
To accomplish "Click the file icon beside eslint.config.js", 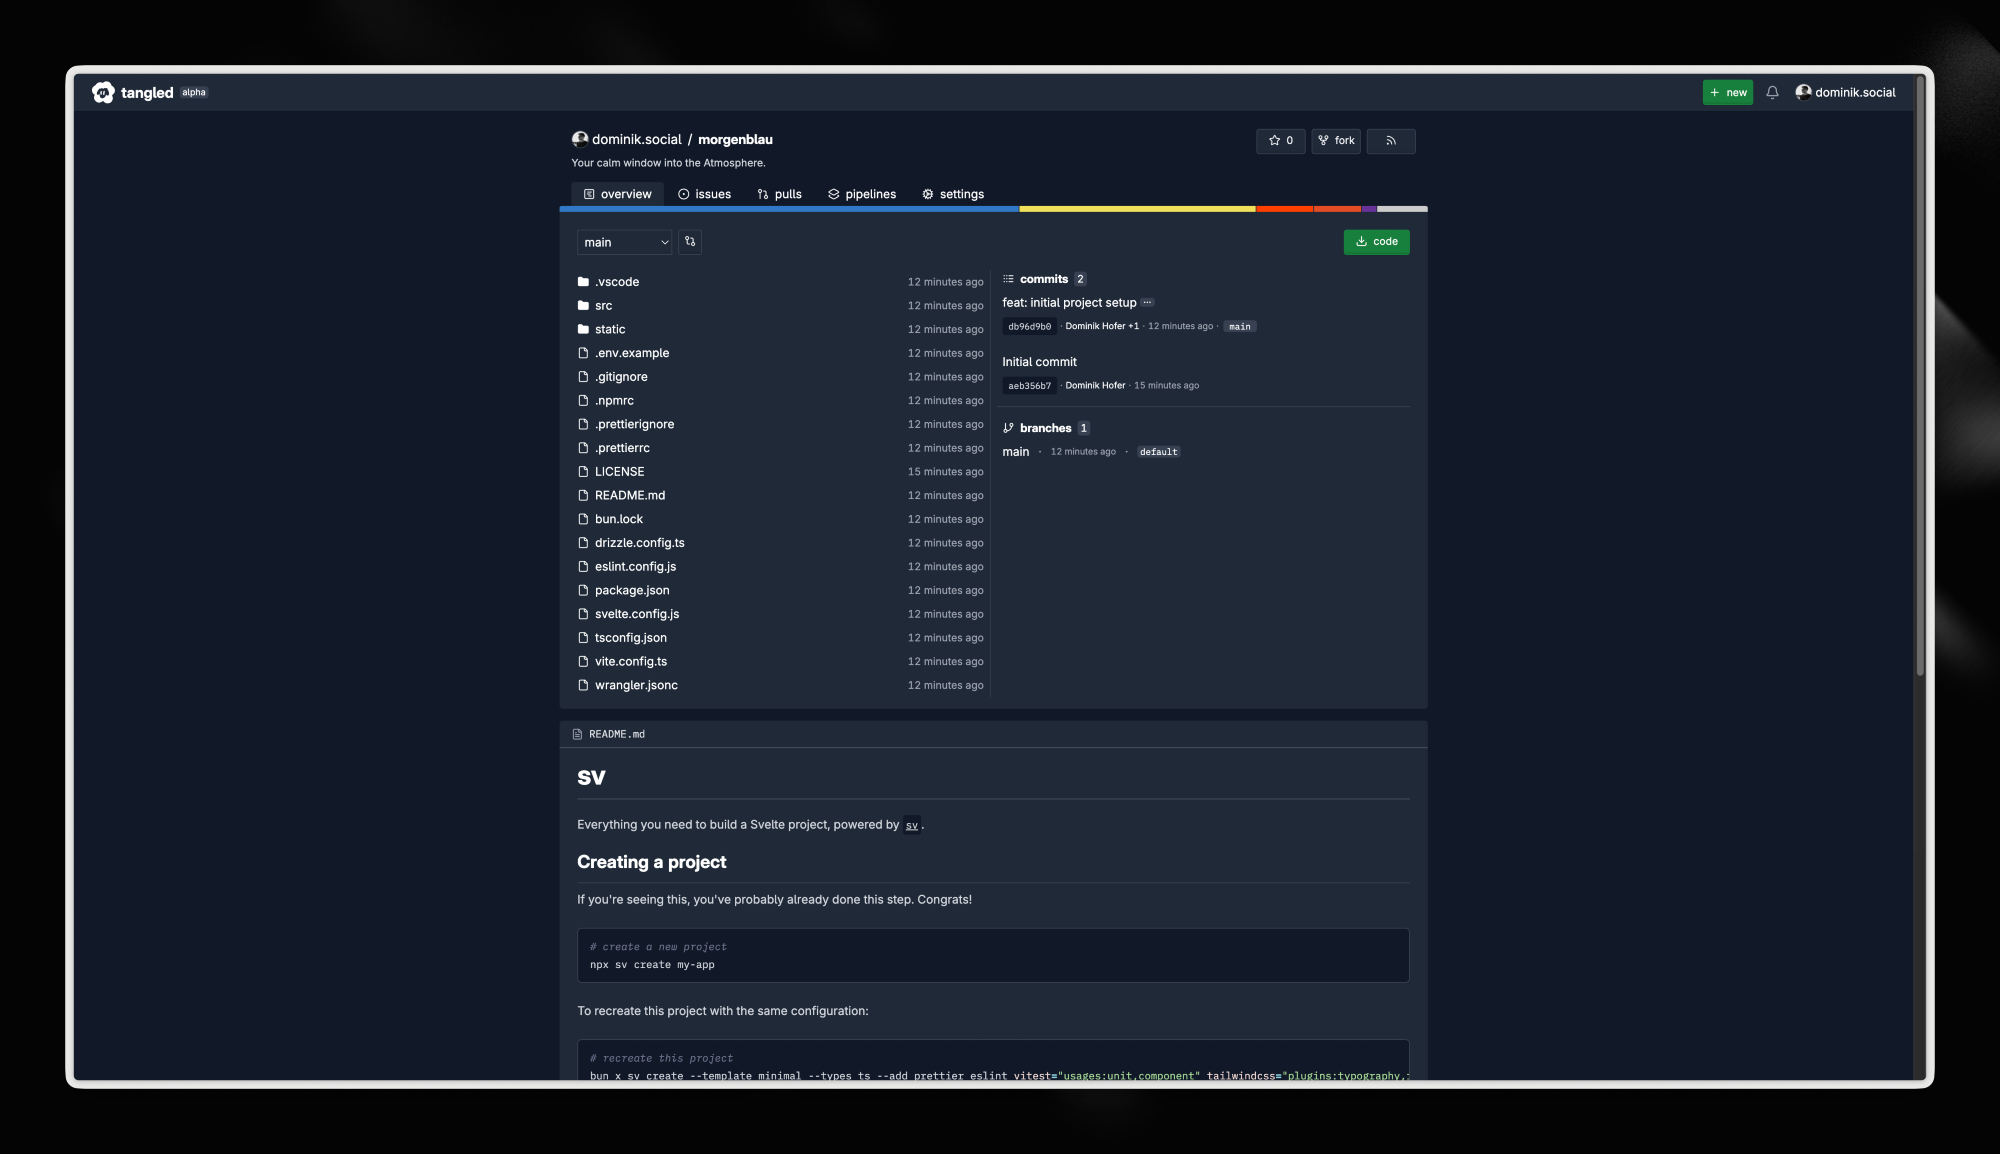I will point(583,567).
